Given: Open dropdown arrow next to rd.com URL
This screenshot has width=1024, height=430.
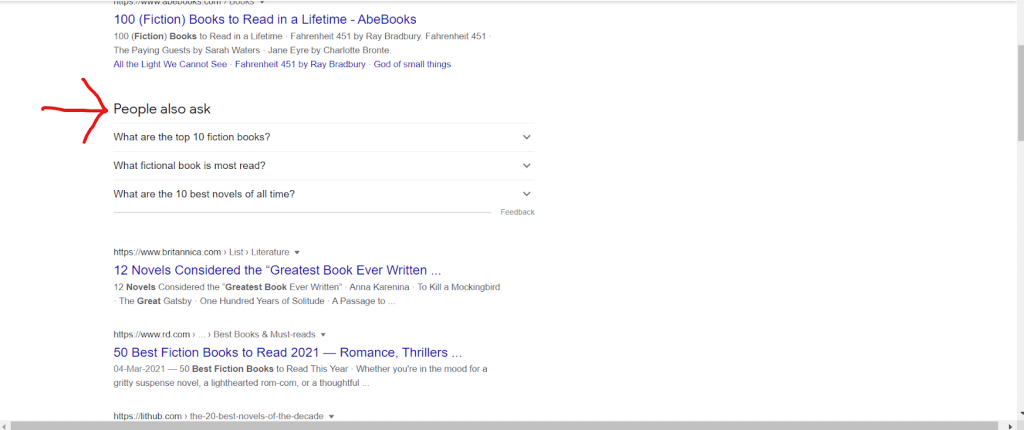Looking at the screenshot, I should click(x=322, y=334).
